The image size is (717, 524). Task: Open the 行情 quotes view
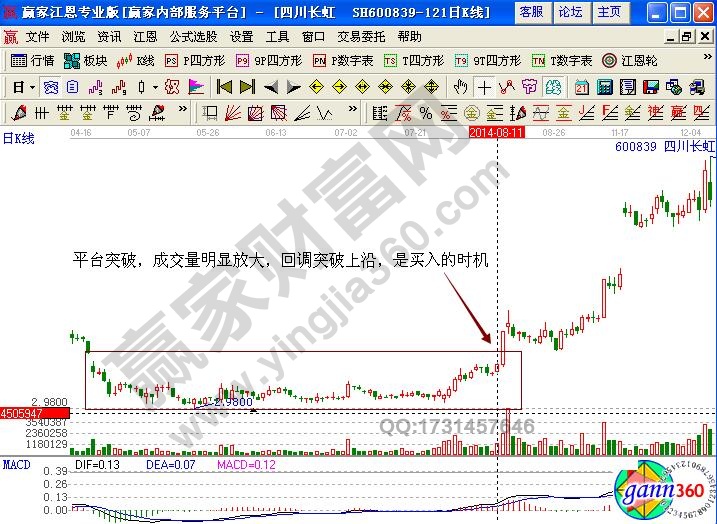pos(33,60)
